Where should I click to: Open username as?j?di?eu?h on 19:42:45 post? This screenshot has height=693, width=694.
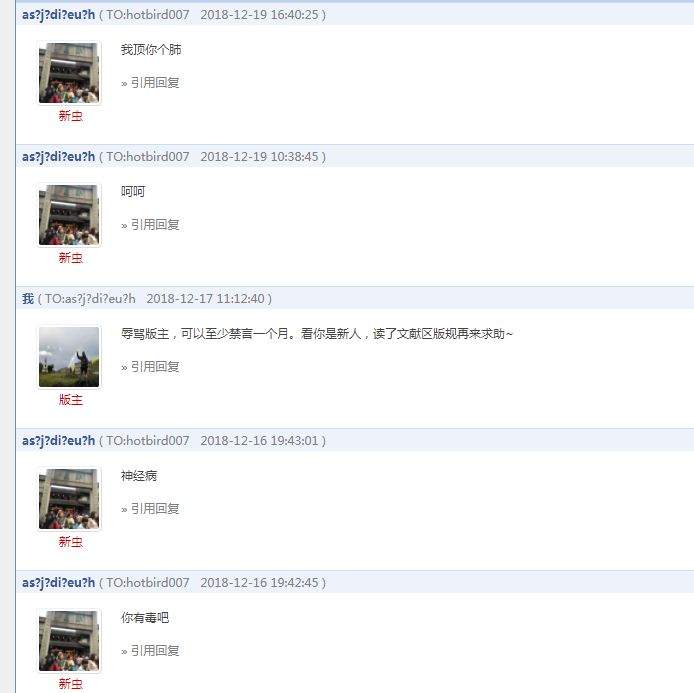click(58, 583)
